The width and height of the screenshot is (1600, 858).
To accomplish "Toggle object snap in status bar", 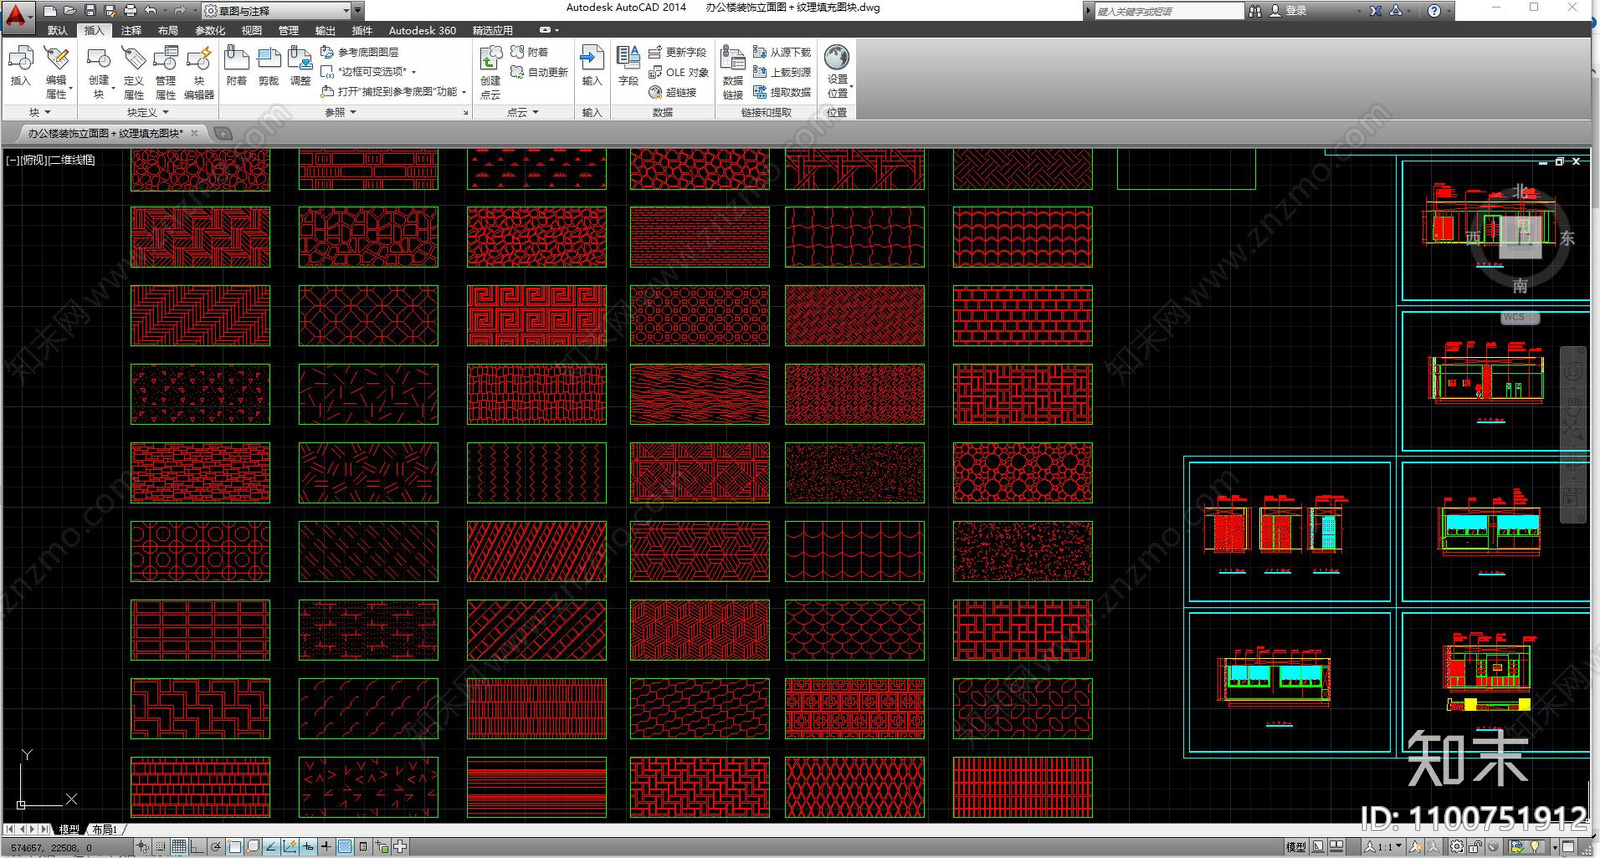I will [x=234, y=847].
